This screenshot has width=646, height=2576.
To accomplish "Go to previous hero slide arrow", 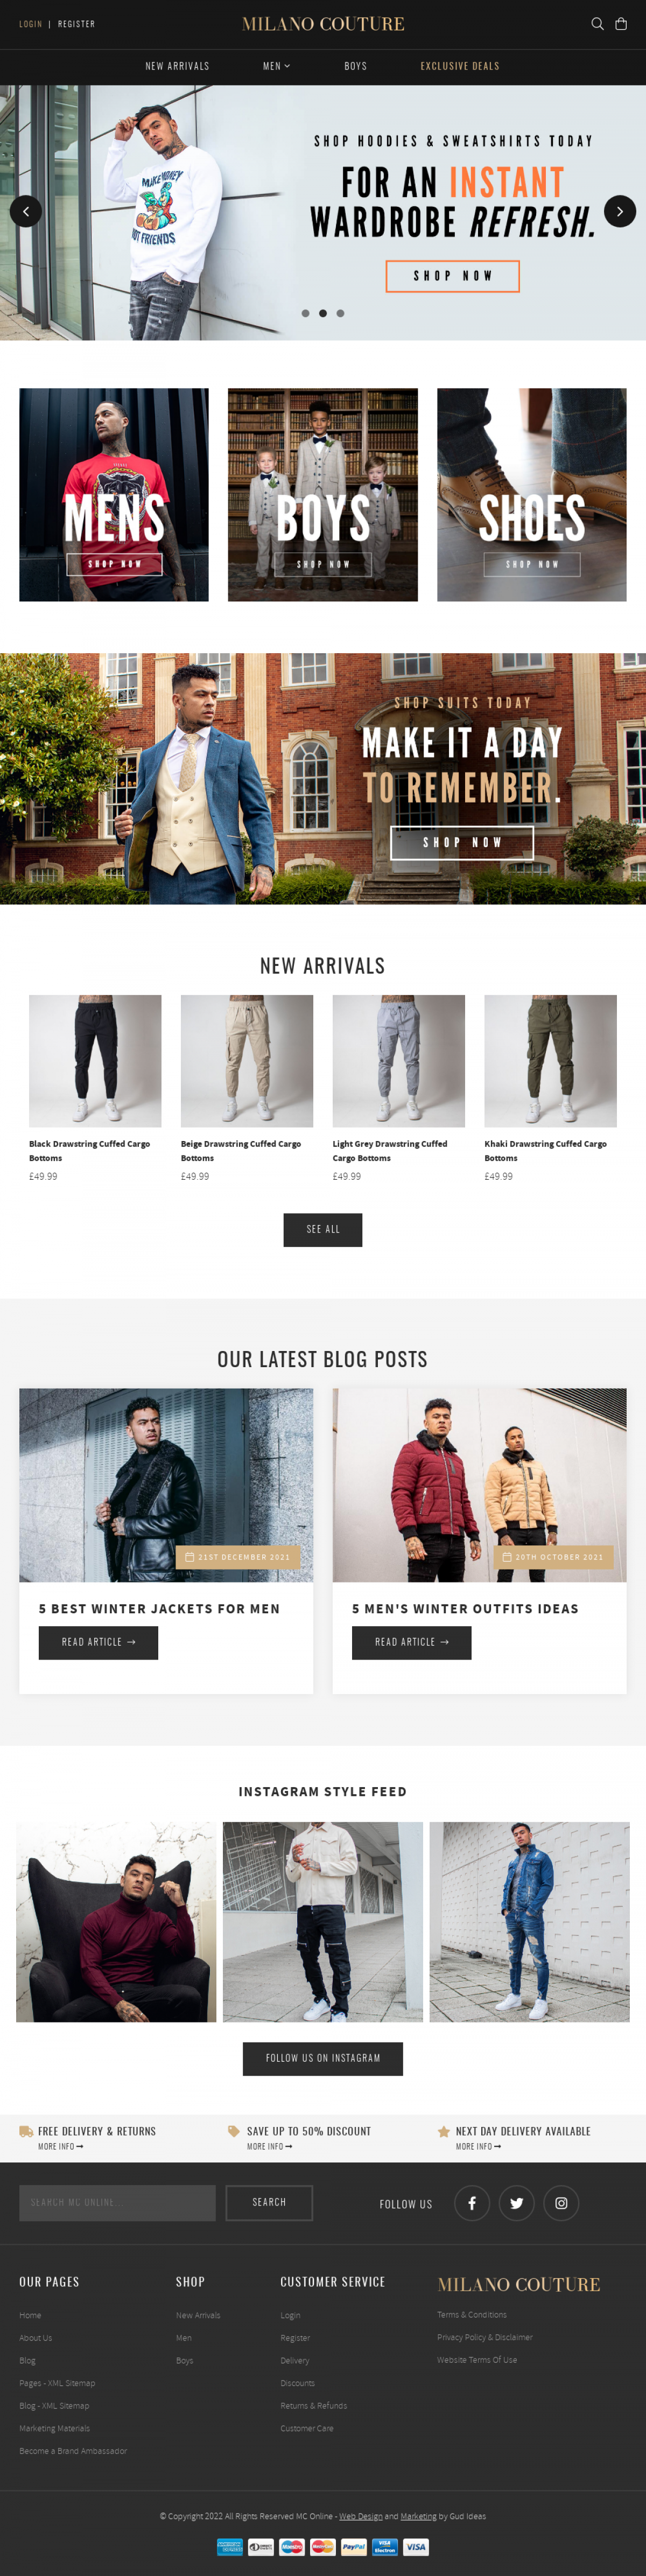I will click(26, 211).
